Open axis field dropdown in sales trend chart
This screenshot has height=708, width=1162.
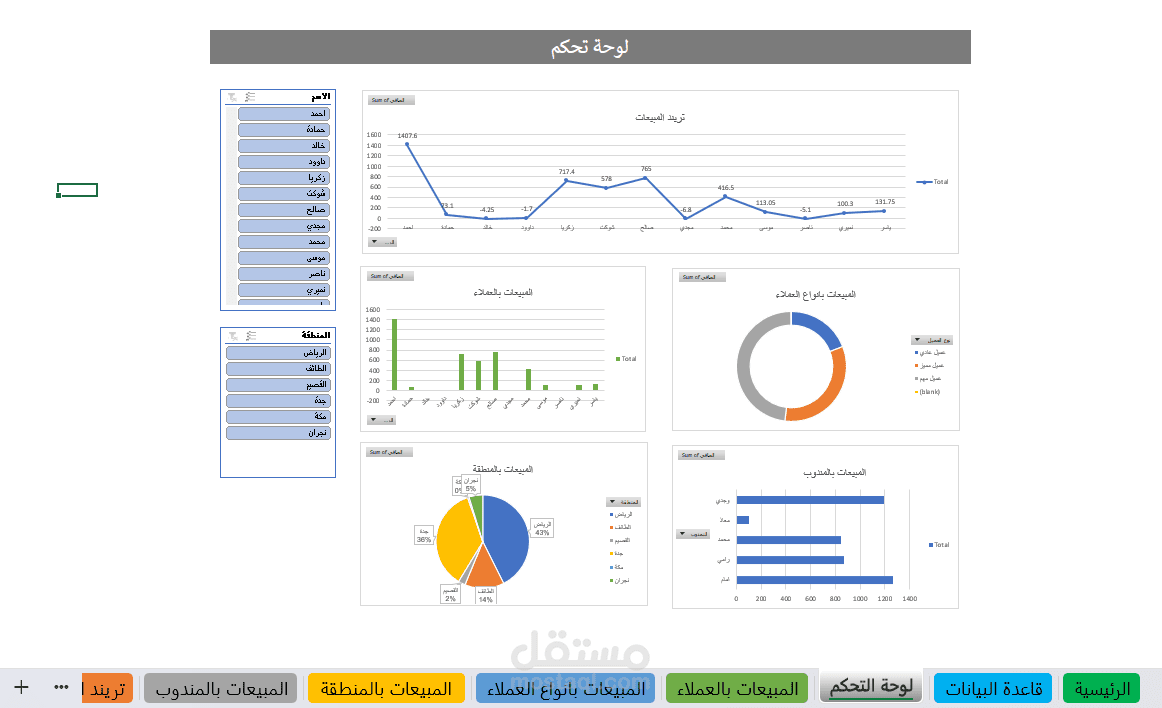pyautogui.click(x=382, y=242)
